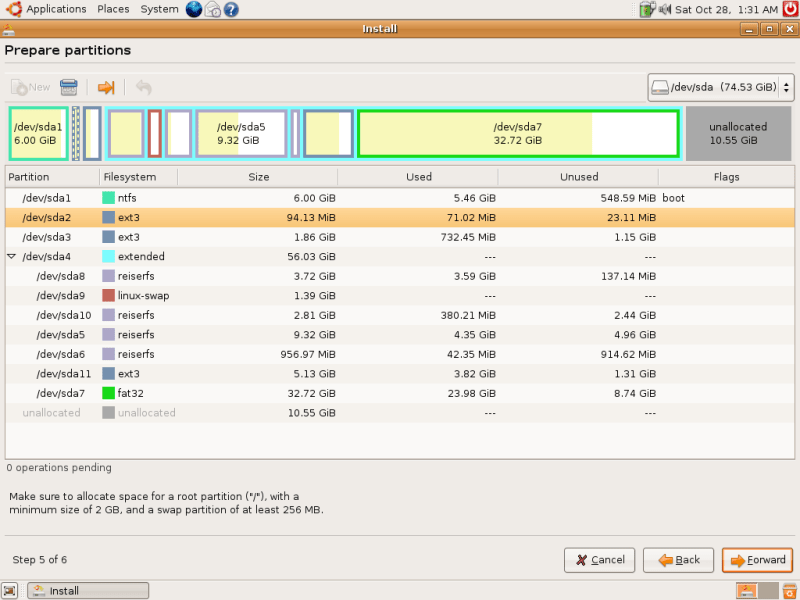Click the fat32 green swatch for /dev/sda7
Viewport: 800px width, 600px height.
click(108, 393)
